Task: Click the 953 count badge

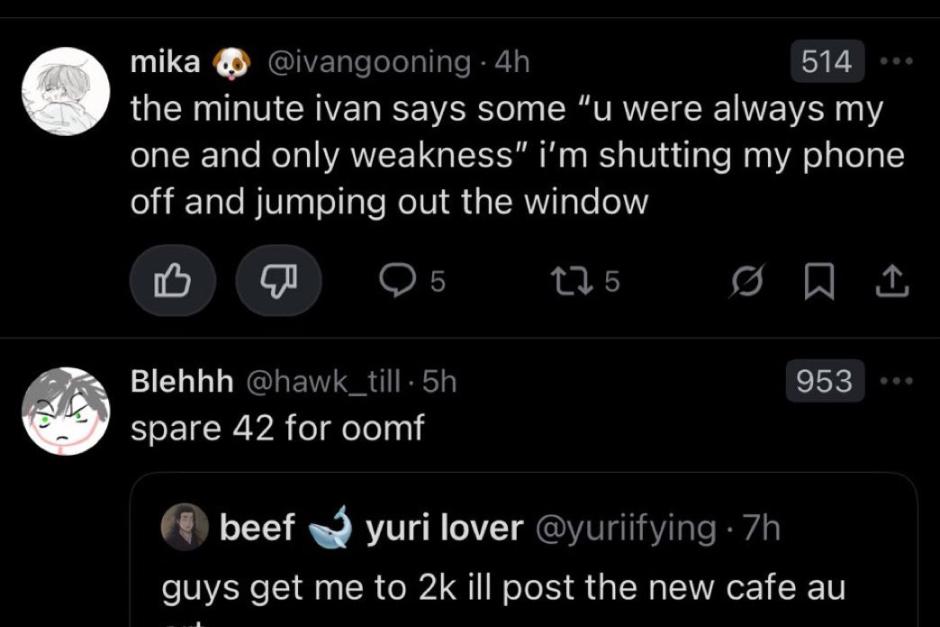Action: tap(826, 381)
